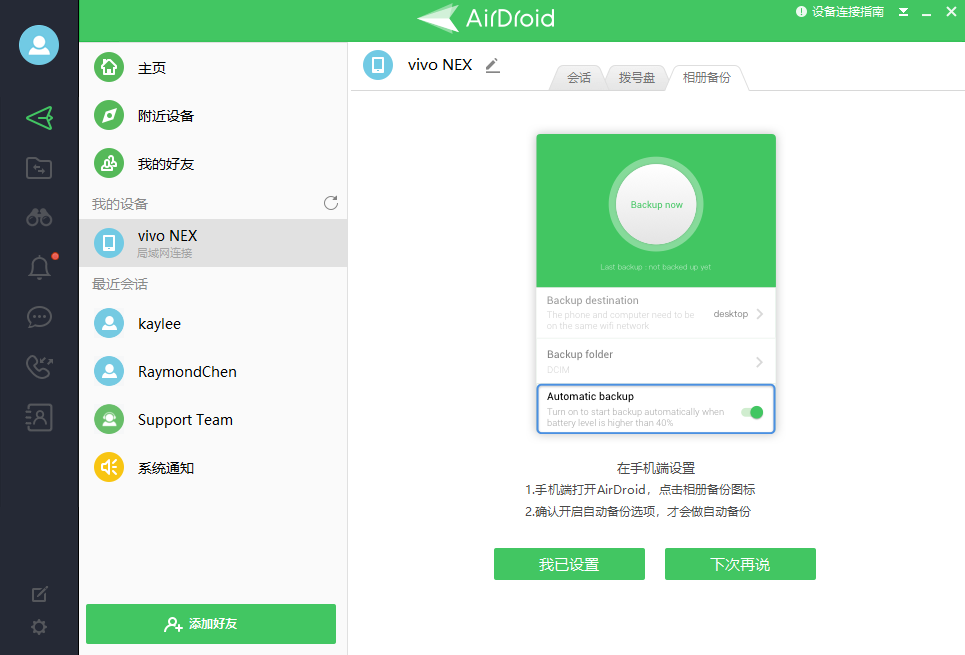
Task: Open the binoculars remote view icon
Action: point(39,217)
